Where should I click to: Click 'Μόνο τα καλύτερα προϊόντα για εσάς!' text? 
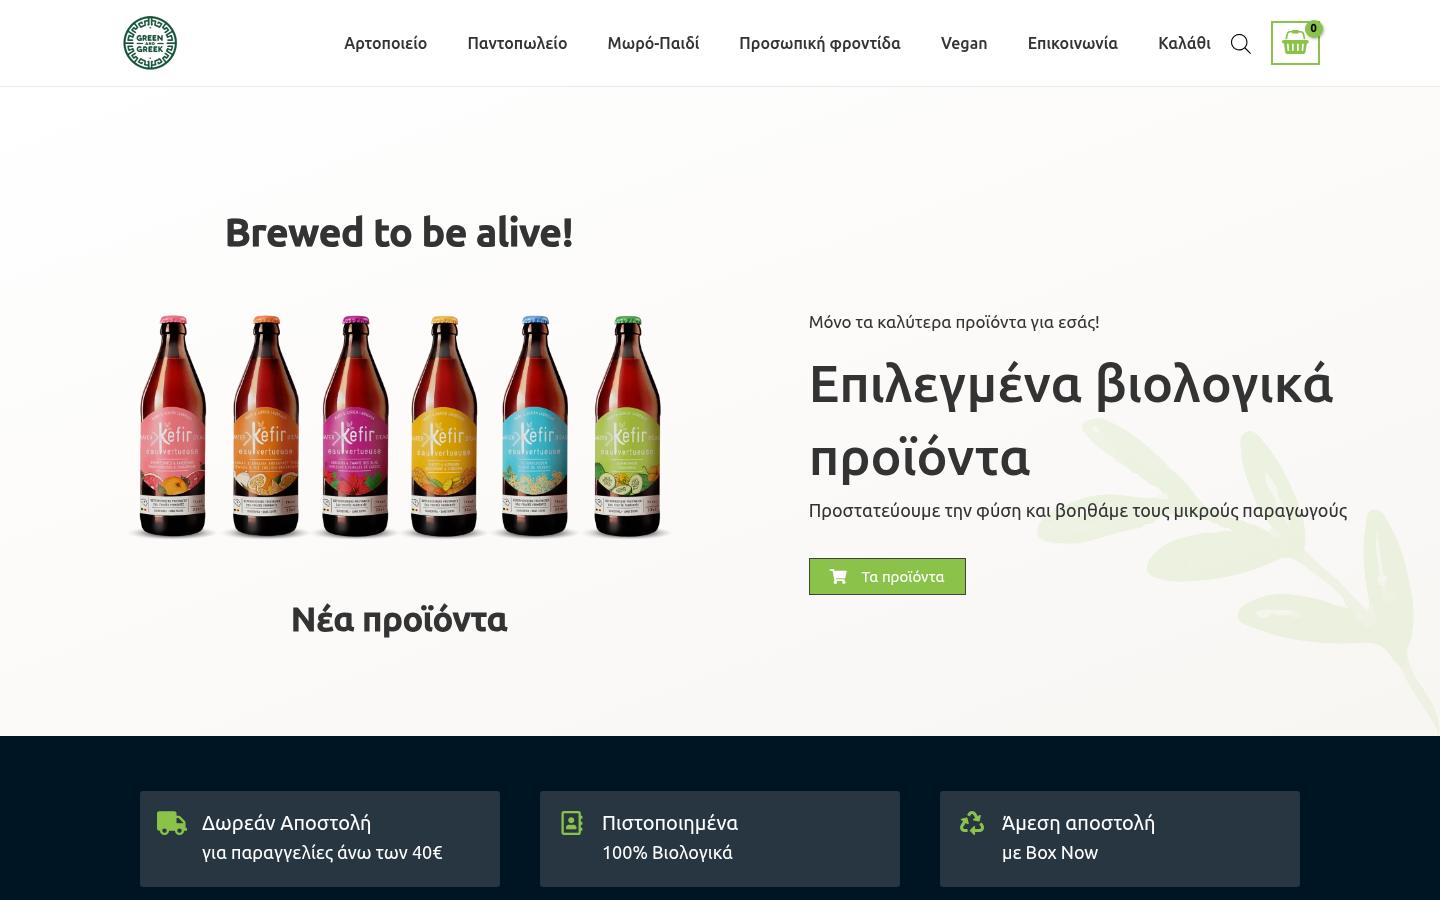(x=954, y=322)
